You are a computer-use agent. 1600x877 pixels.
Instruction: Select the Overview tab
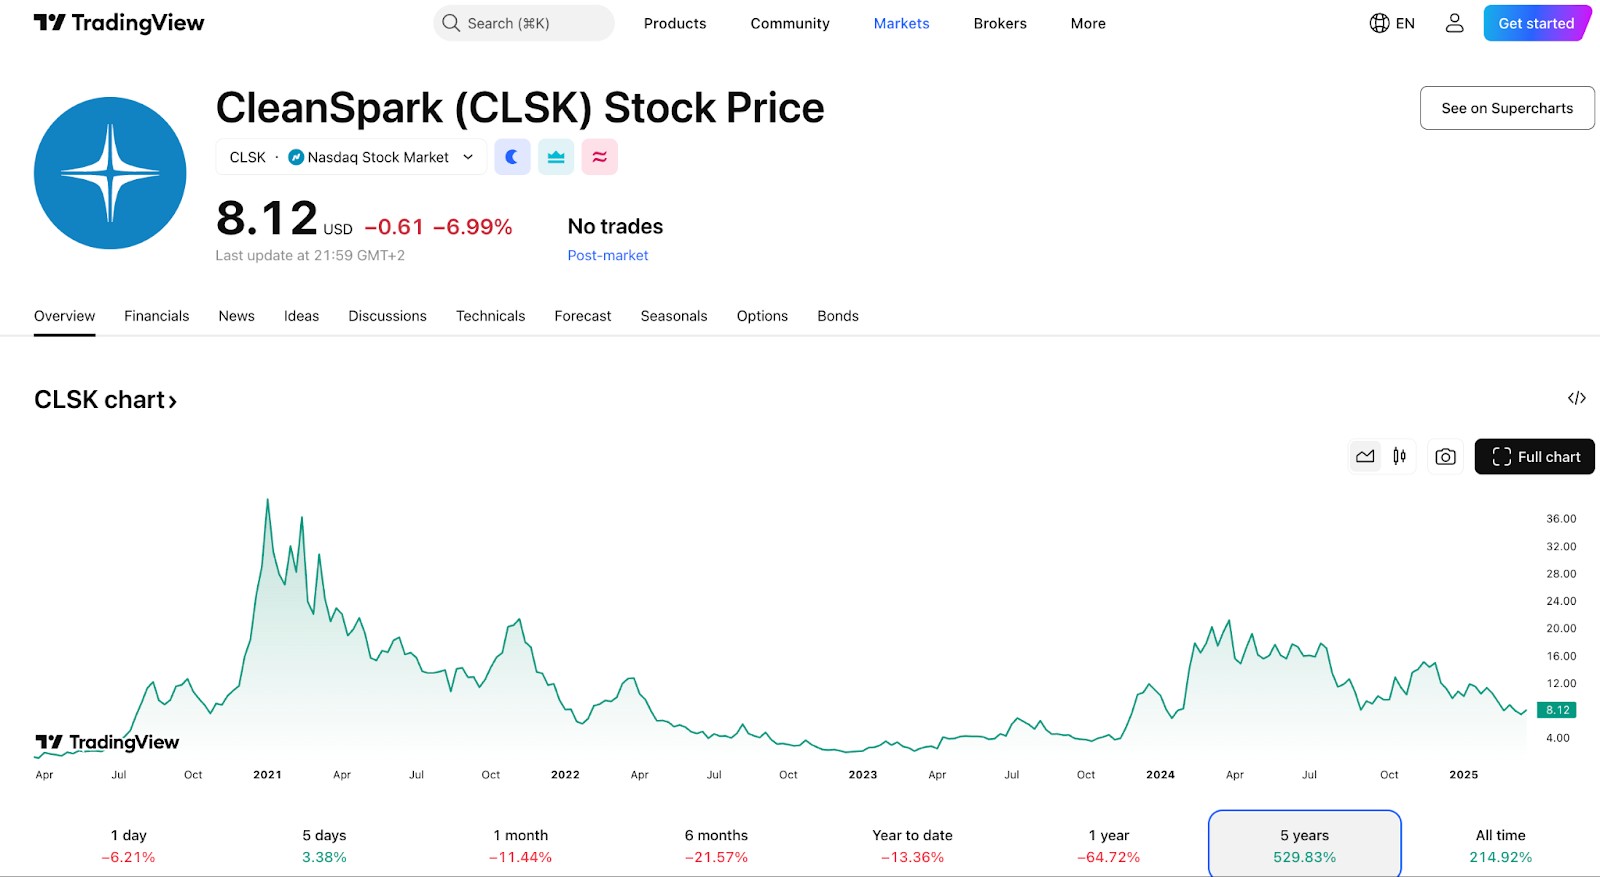[x=65, y=316]
